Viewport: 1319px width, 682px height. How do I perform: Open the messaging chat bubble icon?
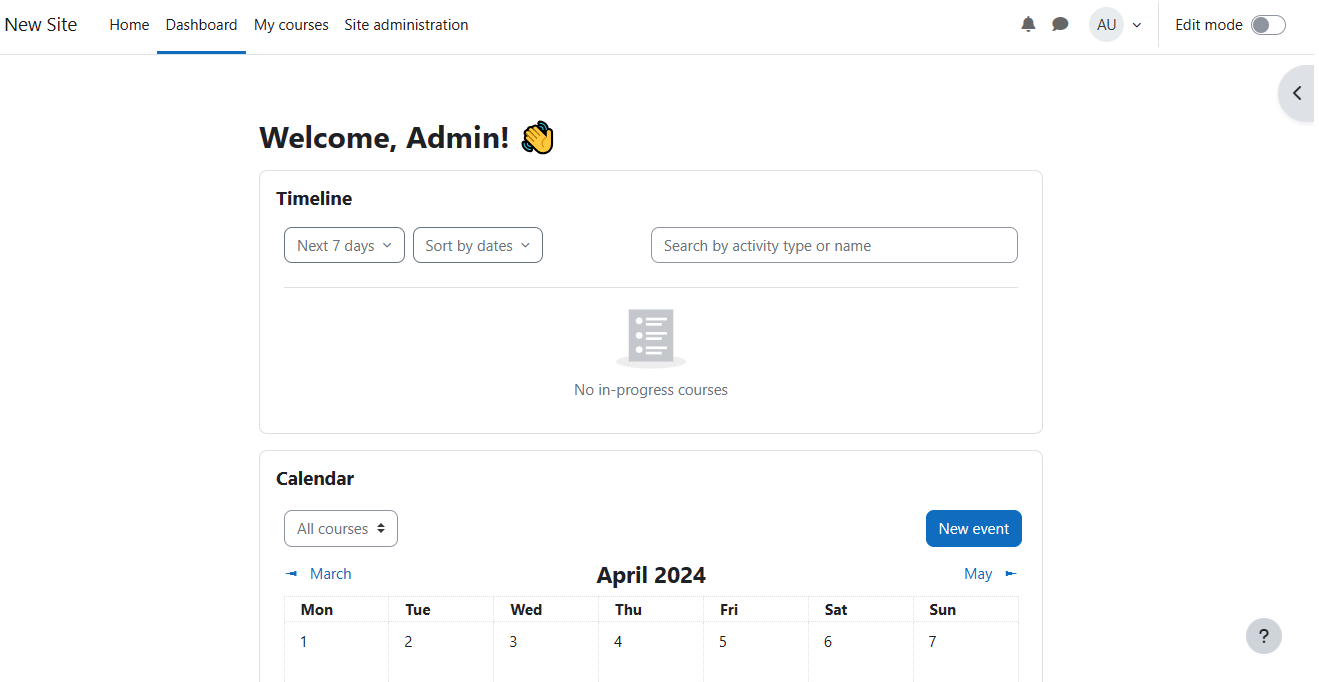(x=1060, y=25)
